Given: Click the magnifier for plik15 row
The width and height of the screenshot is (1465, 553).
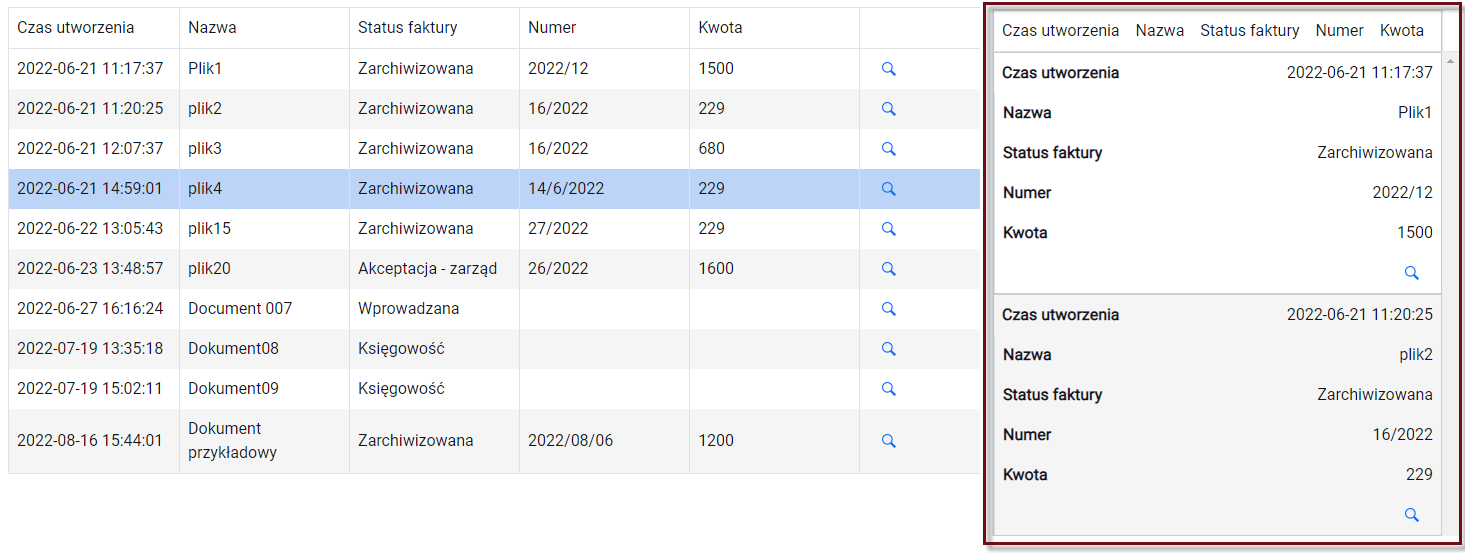Looking at the screenshot, I should pyautogui.click(x=888, y=229).
